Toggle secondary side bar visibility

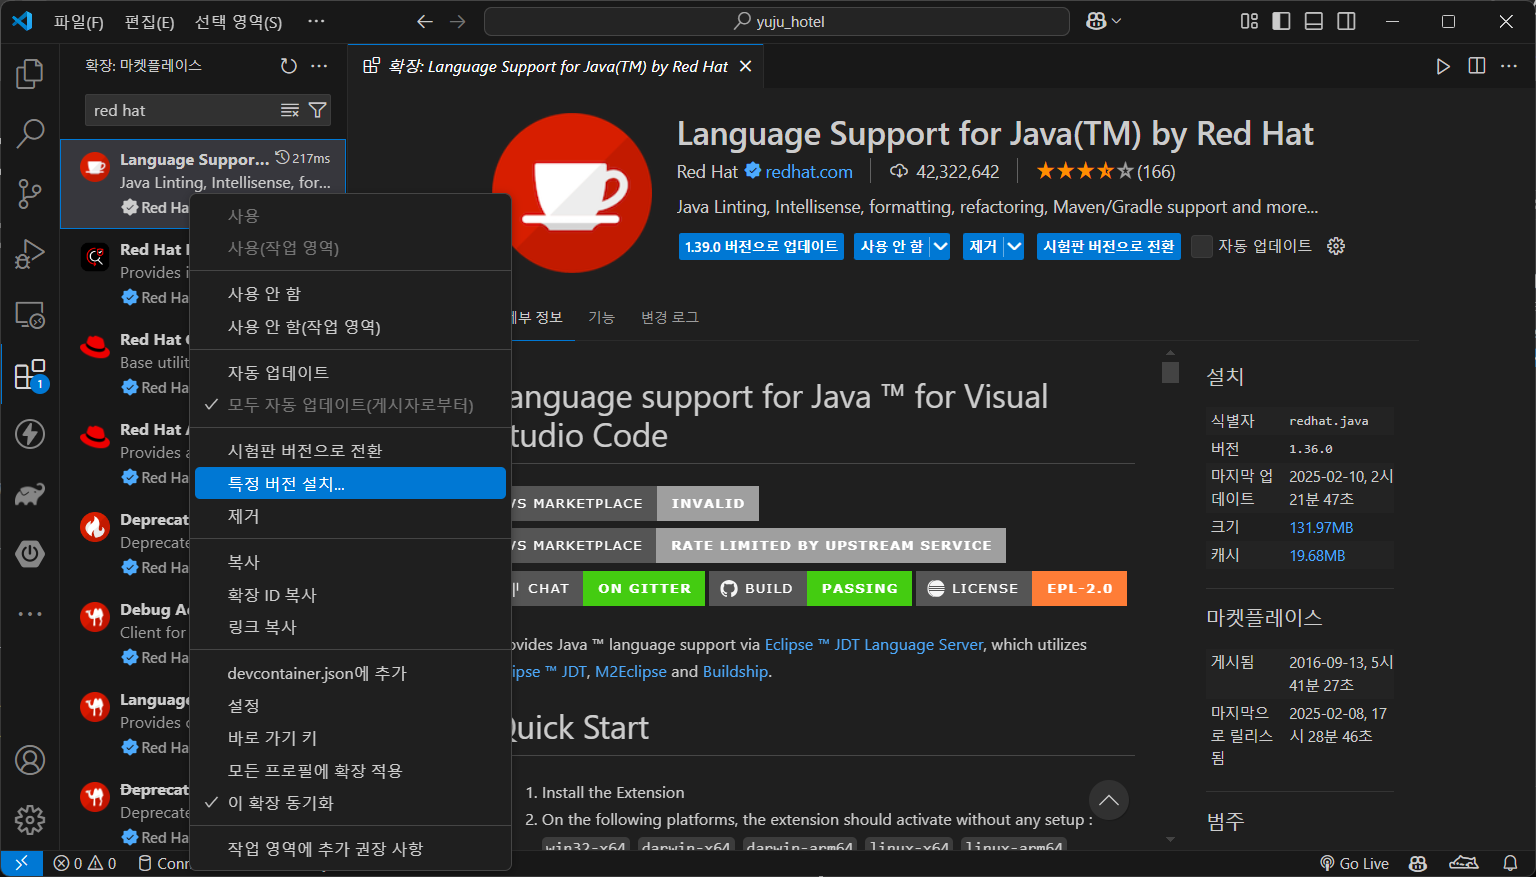point(1346,21)
